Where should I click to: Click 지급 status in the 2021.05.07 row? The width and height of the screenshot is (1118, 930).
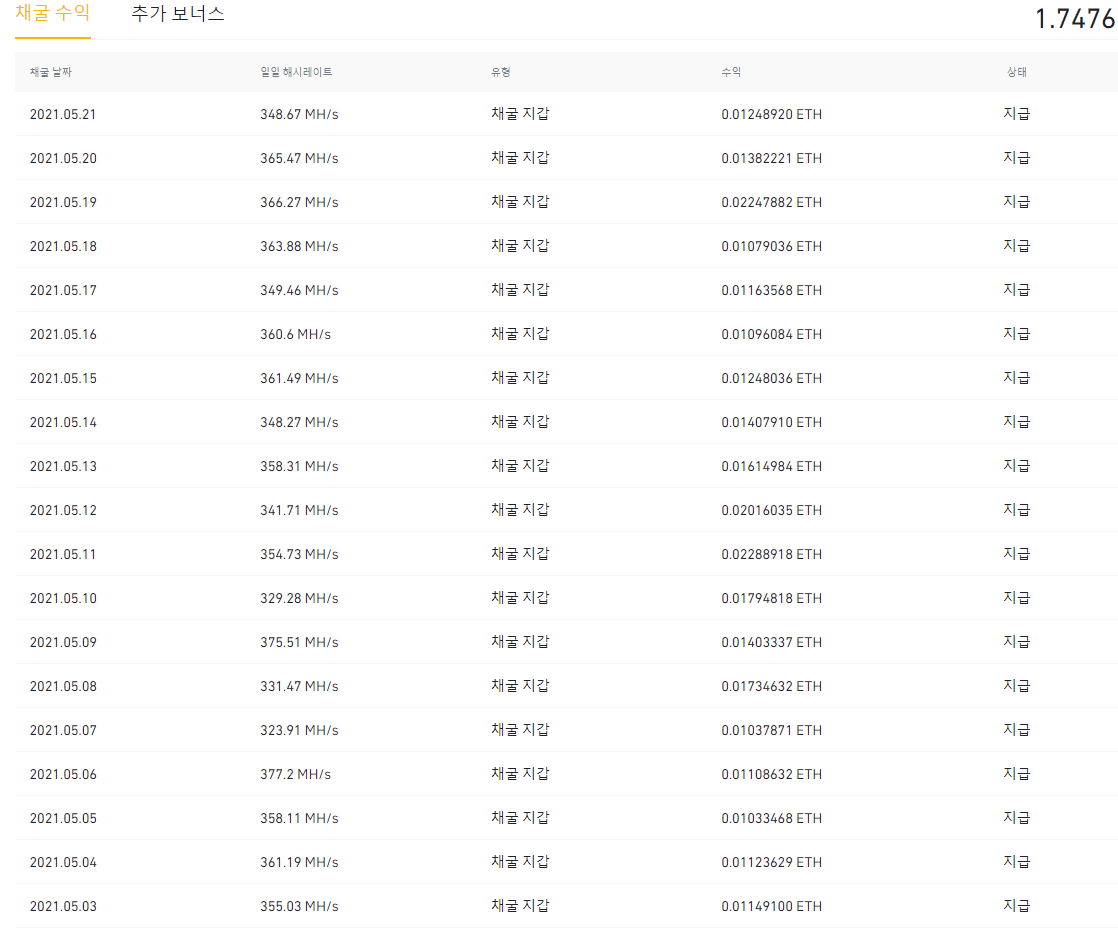(x=1017, y=730)
